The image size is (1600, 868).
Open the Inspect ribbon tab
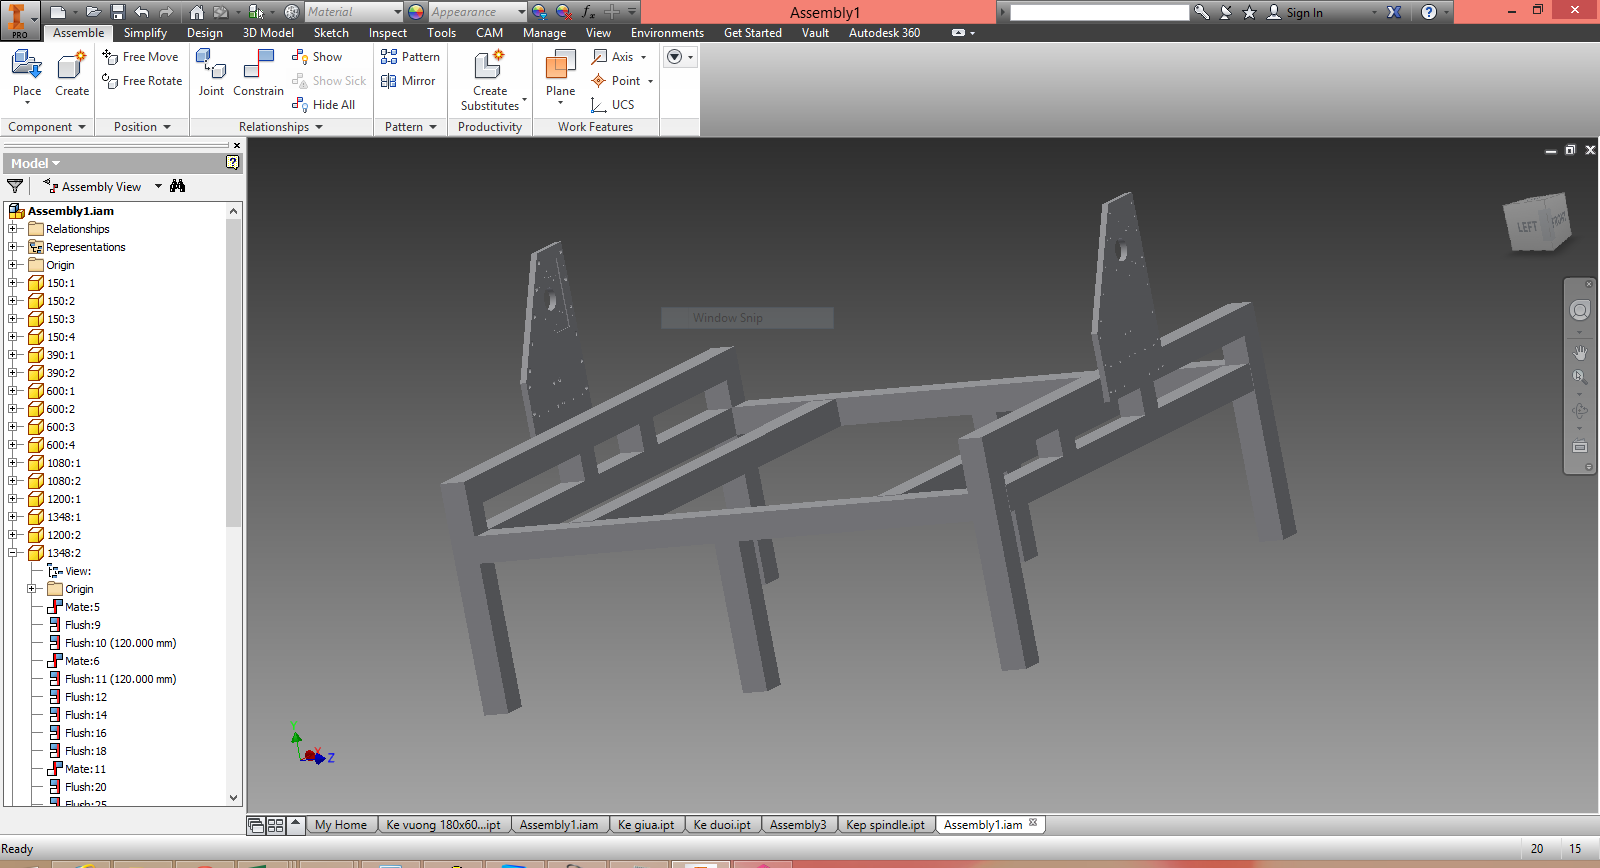click(387, 33)
